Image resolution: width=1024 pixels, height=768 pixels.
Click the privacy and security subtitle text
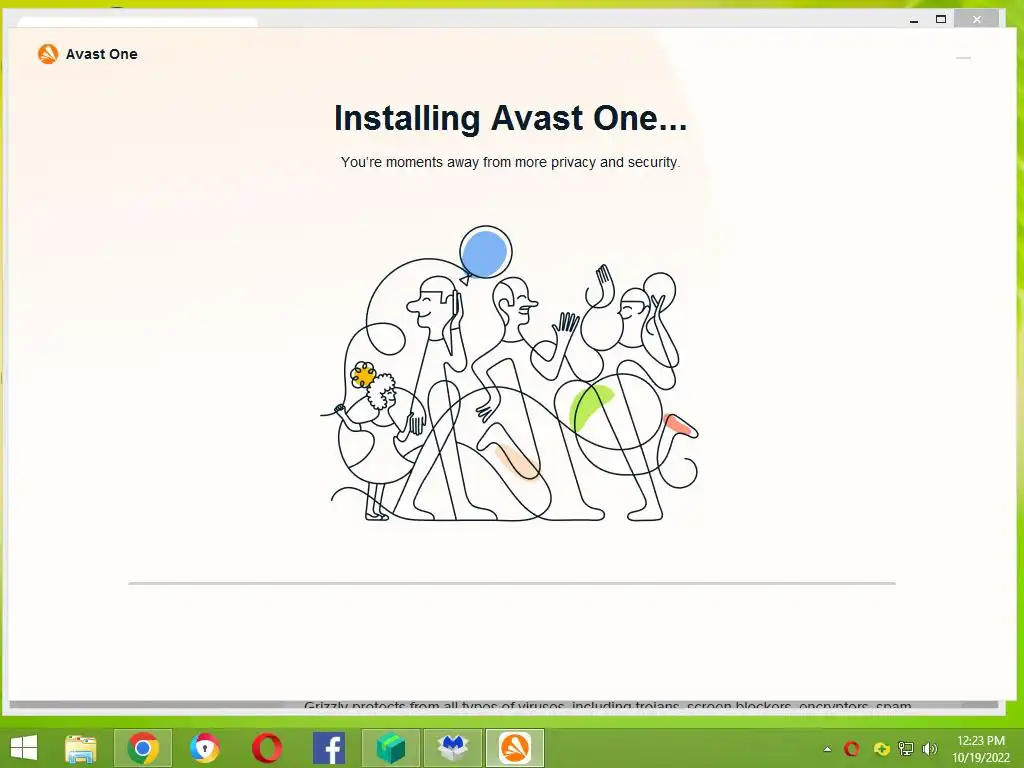coord(511,162)
